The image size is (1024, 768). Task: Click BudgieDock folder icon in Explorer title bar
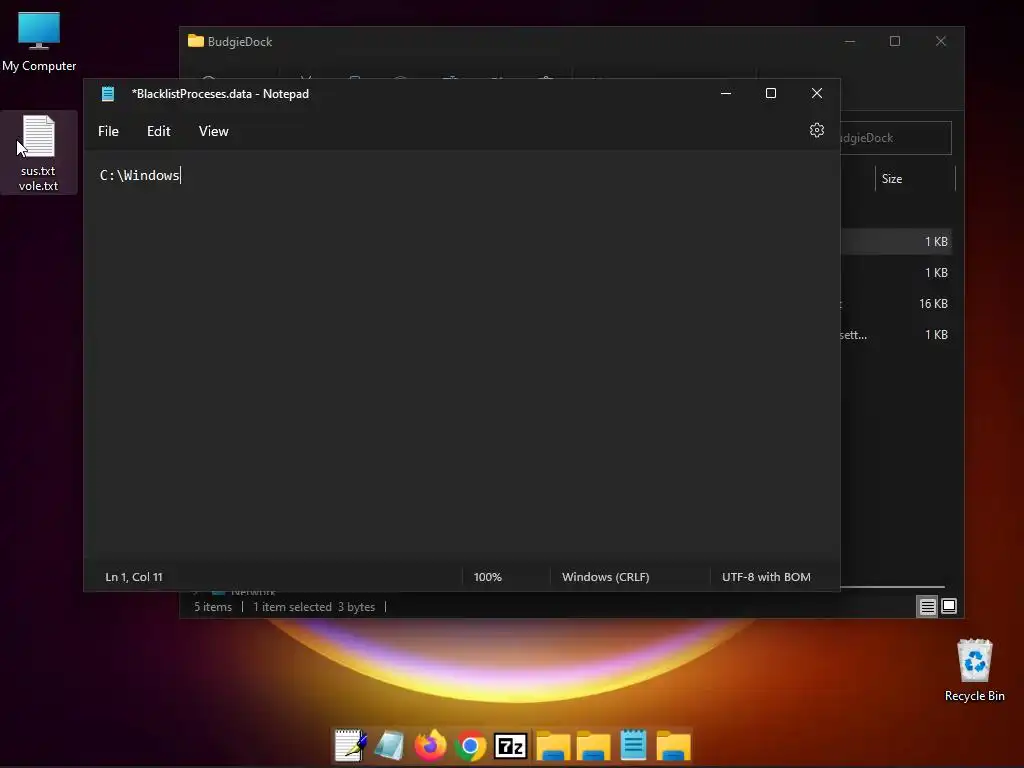click(196, 41)
